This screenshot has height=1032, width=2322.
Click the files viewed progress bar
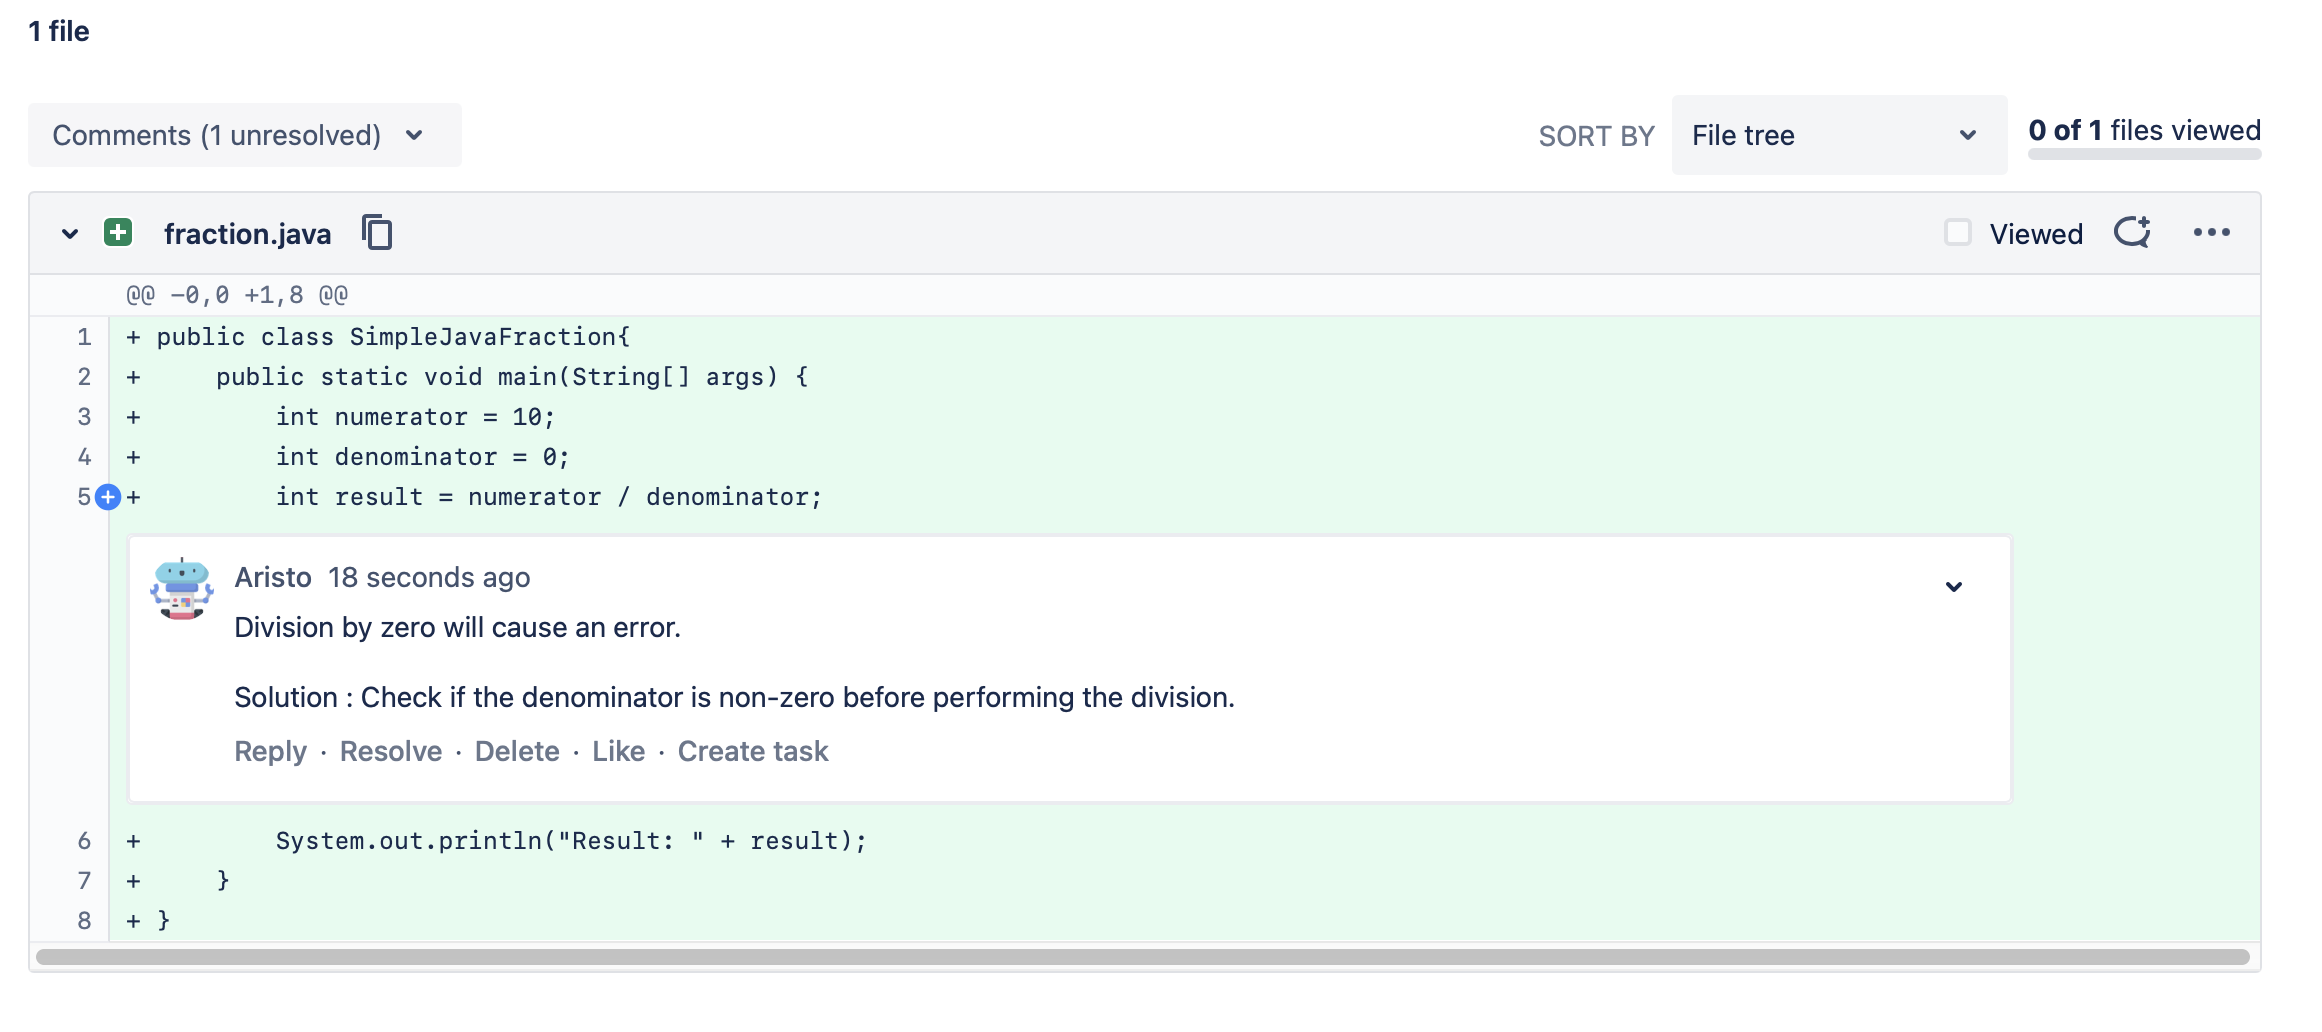[2144, 154]
